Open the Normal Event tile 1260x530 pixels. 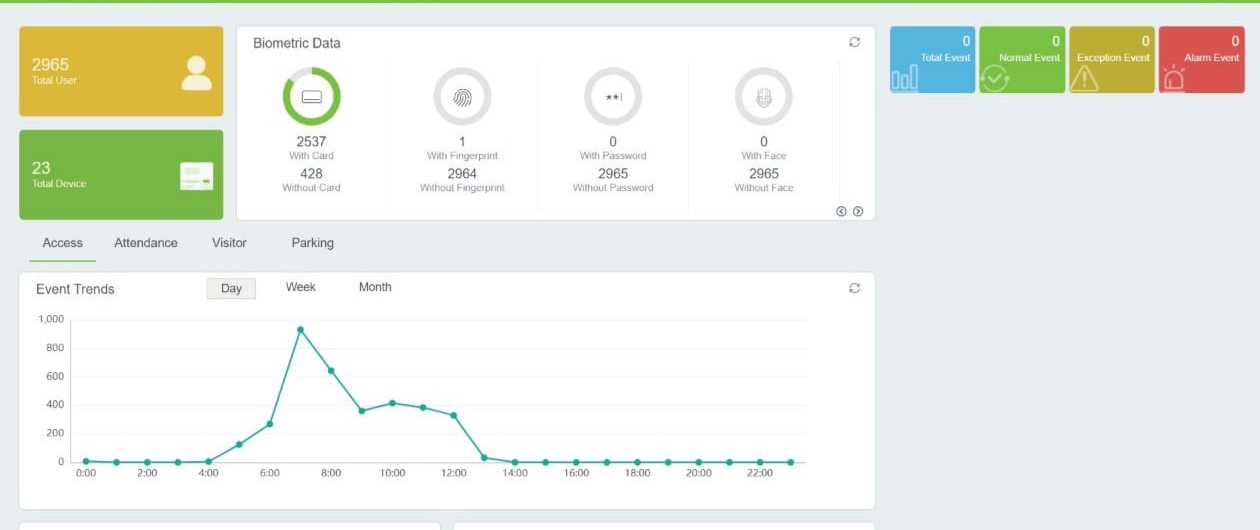pos(1022,60)
